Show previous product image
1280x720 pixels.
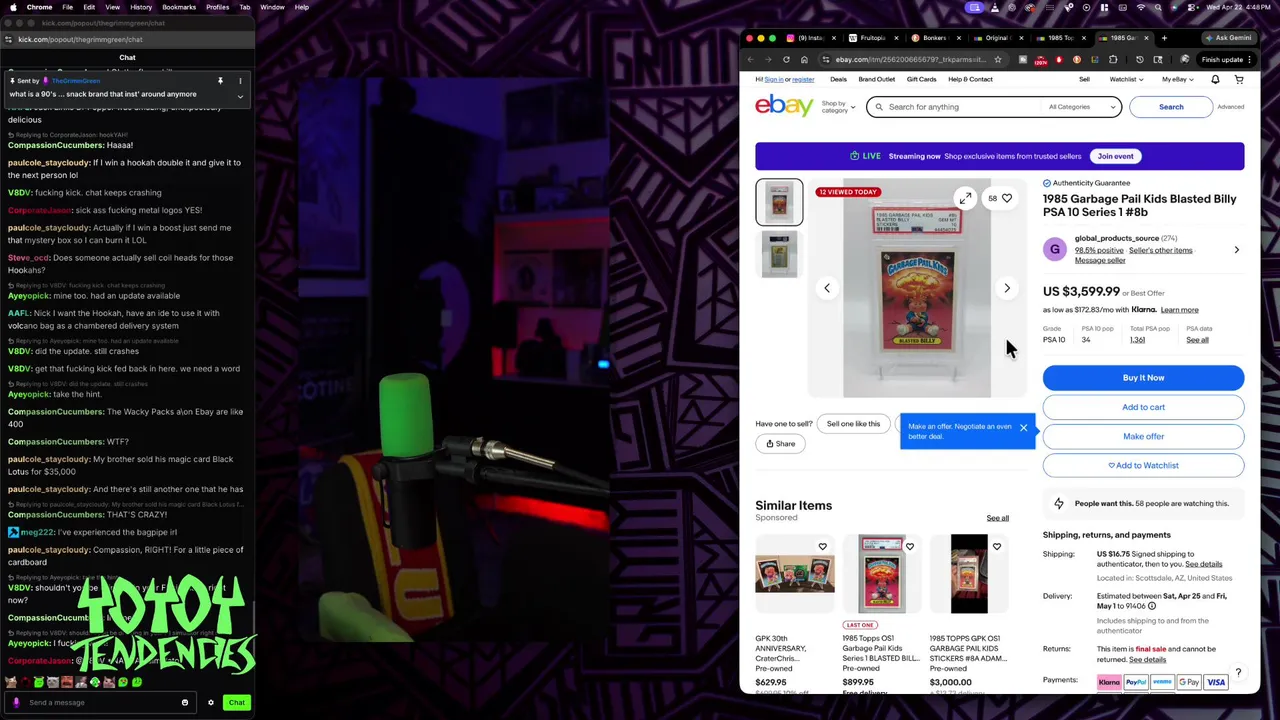tap(827, 288)
